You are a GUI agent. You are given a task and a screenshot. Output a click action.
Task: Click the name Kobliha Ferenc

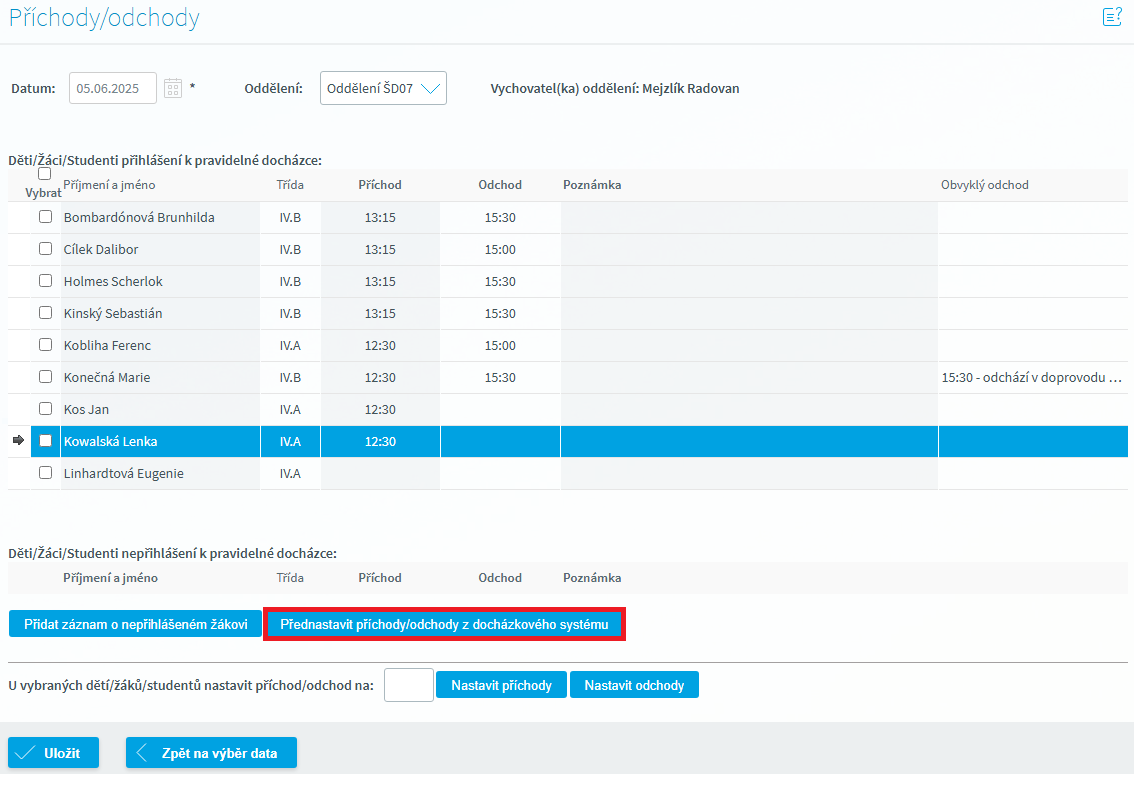(x=107, y=346)
